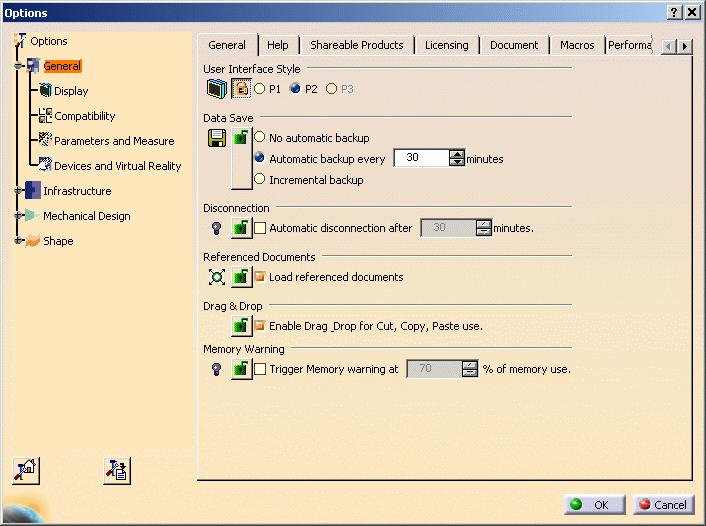The height and width of the screenshot is (526, 706).
Task: Click the Display monitor icon in tree
Action: tap(45, 91)
